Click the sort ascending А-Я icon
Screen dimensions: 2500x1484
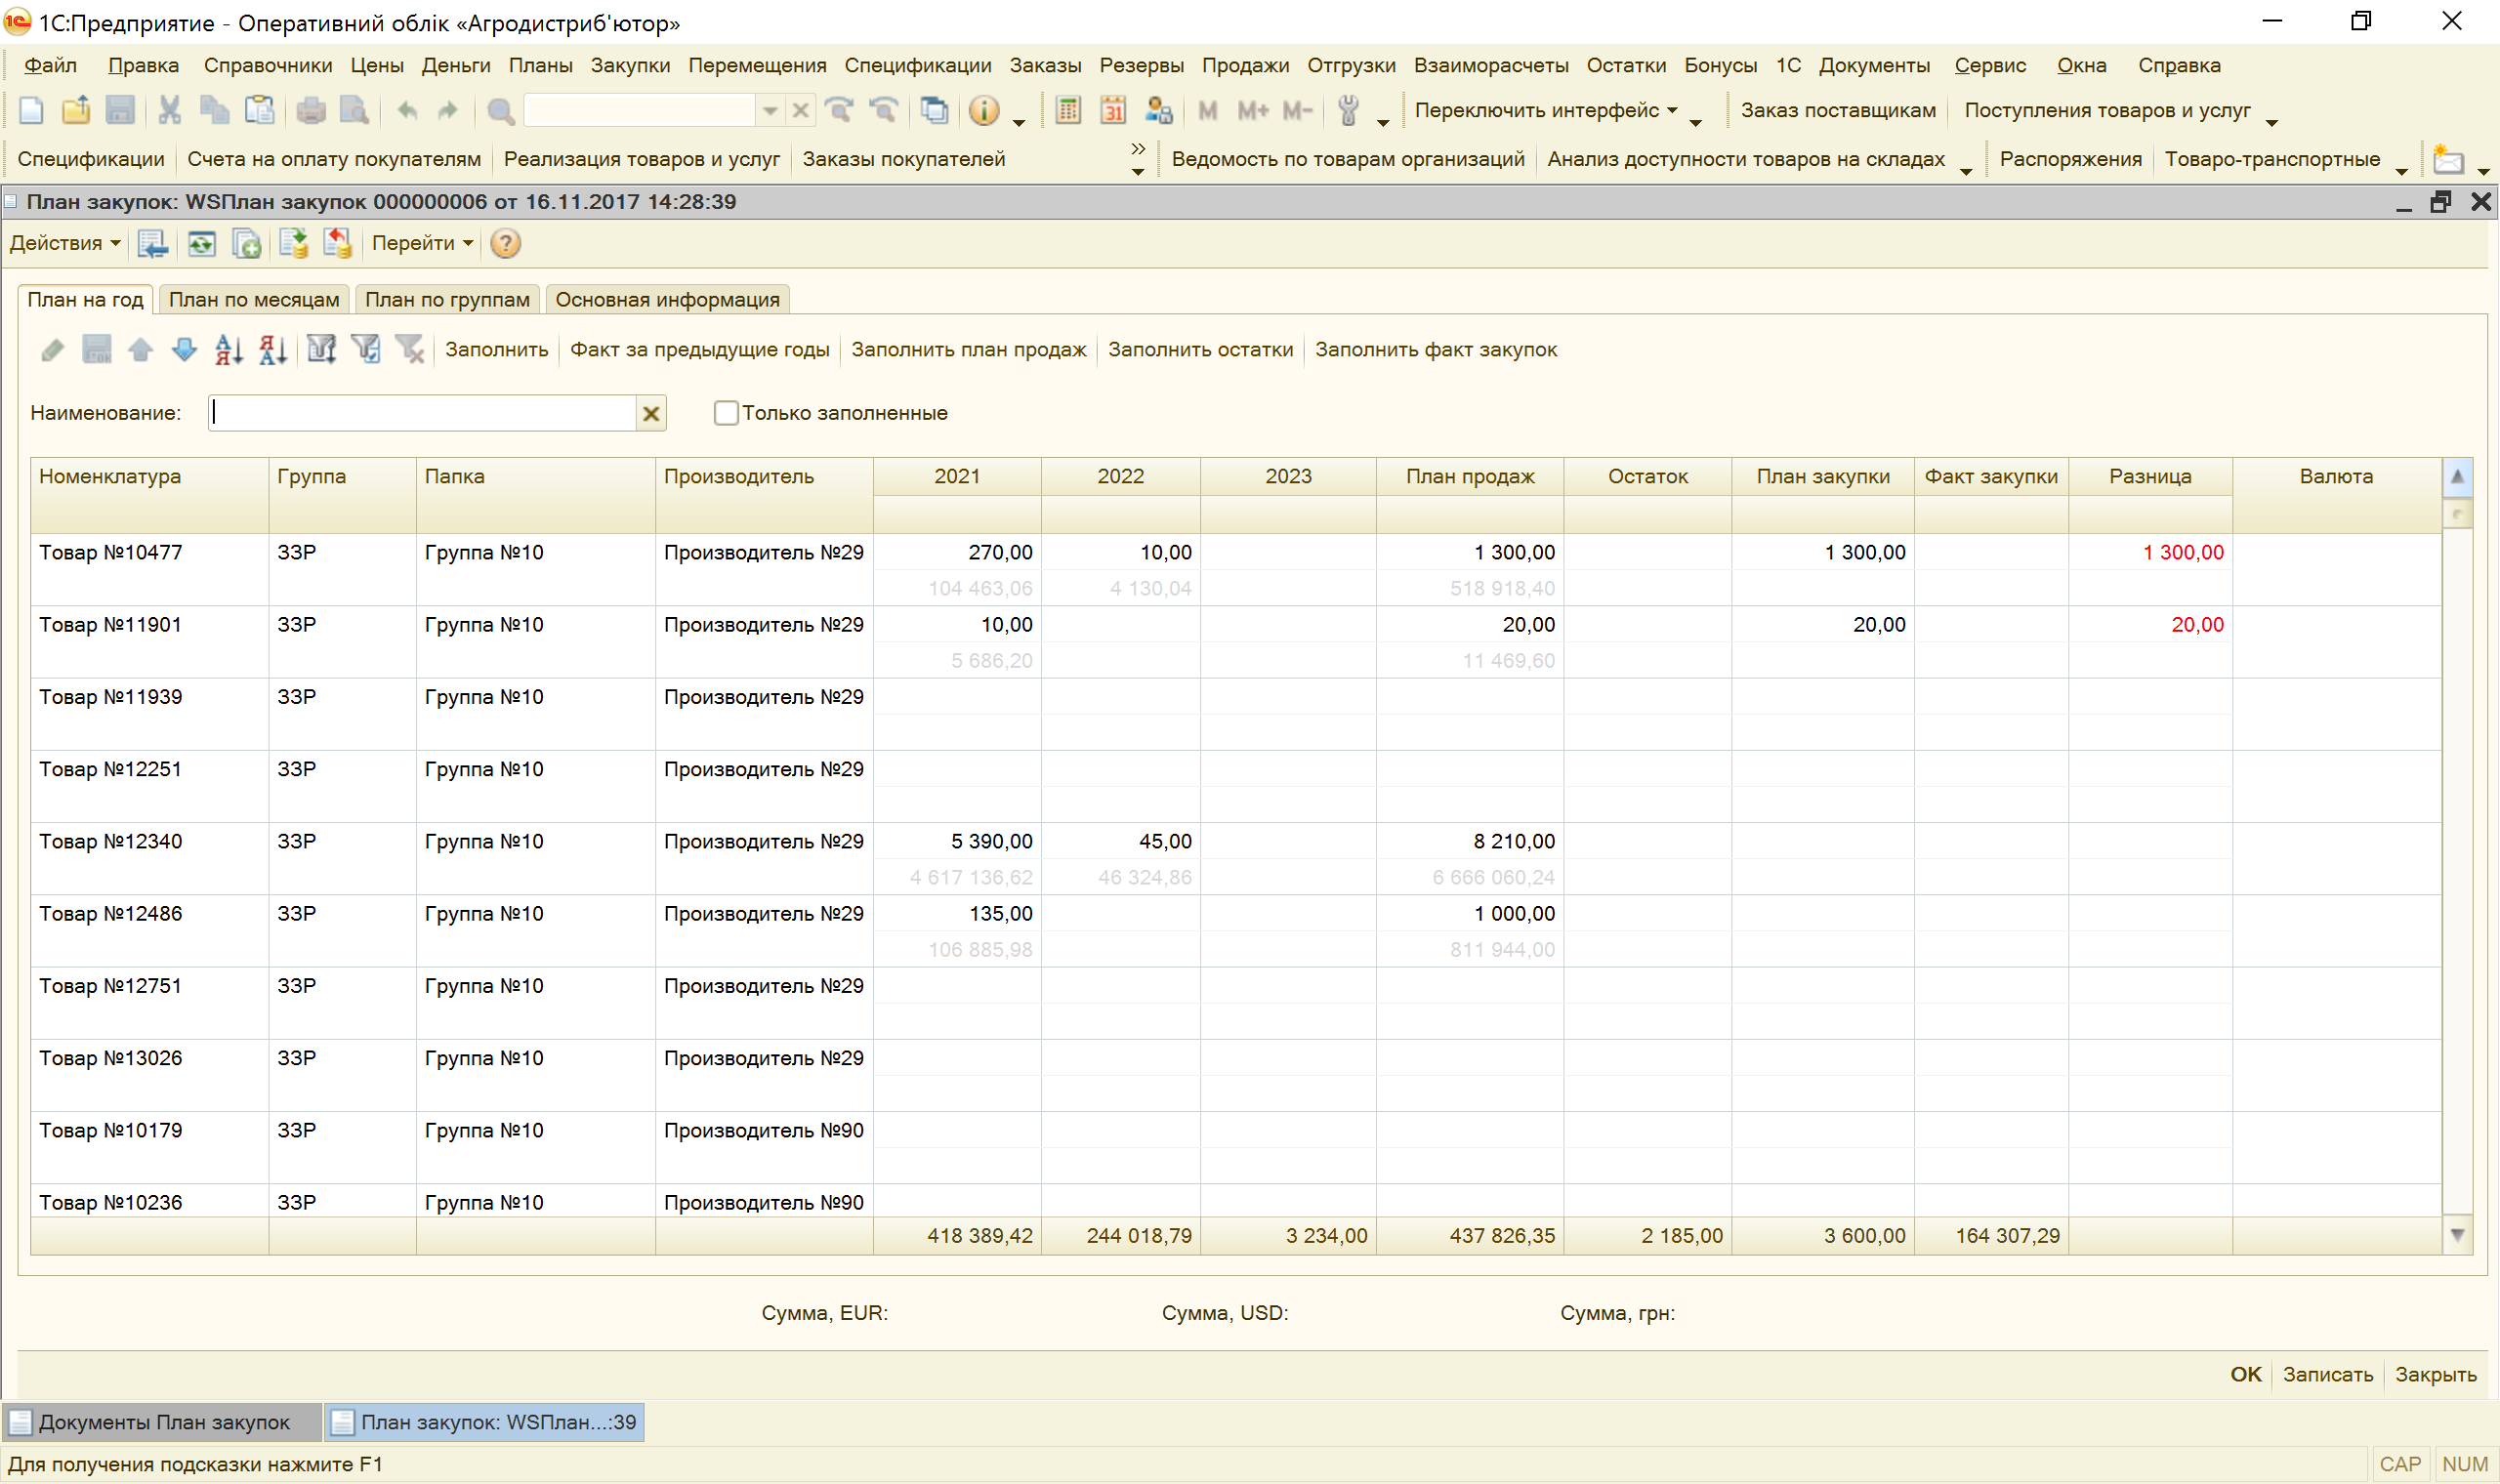(229, 350)
